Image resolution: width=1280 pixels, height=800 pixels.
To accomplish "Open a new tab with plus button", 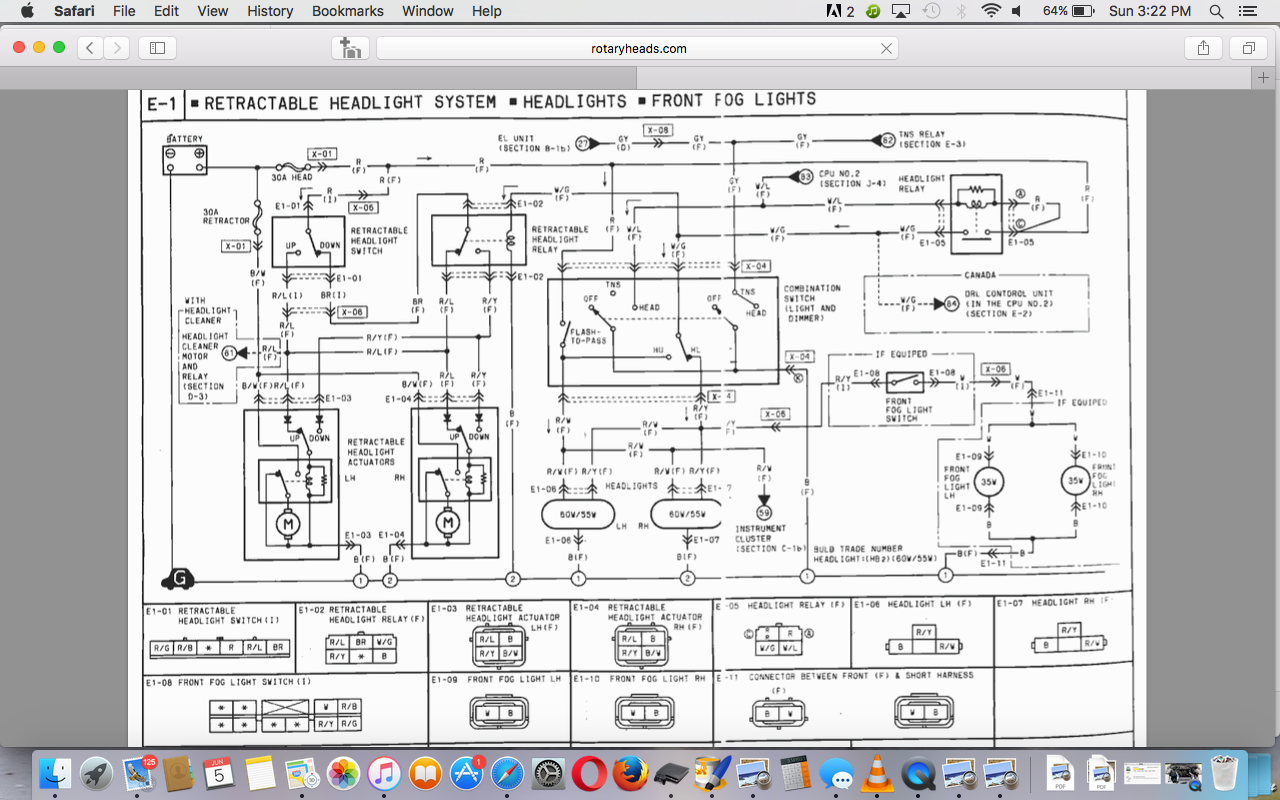I will click(x=1265, y=78).
